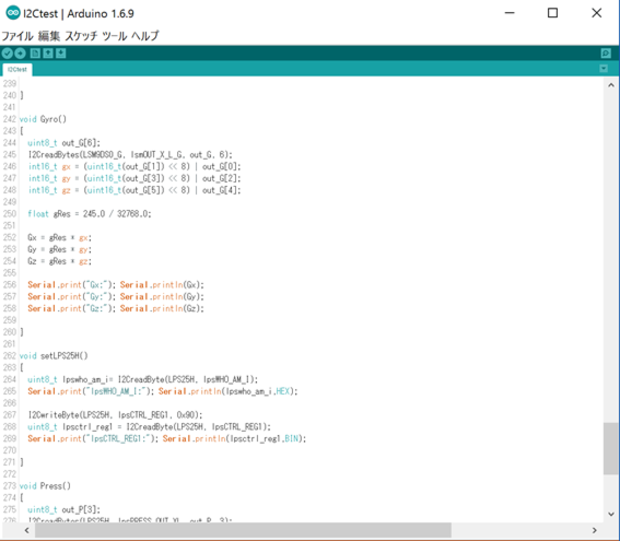Viewport: 620px width, 541px height.
Task: Click the scroll up arrow of editor
Action: 610,86
